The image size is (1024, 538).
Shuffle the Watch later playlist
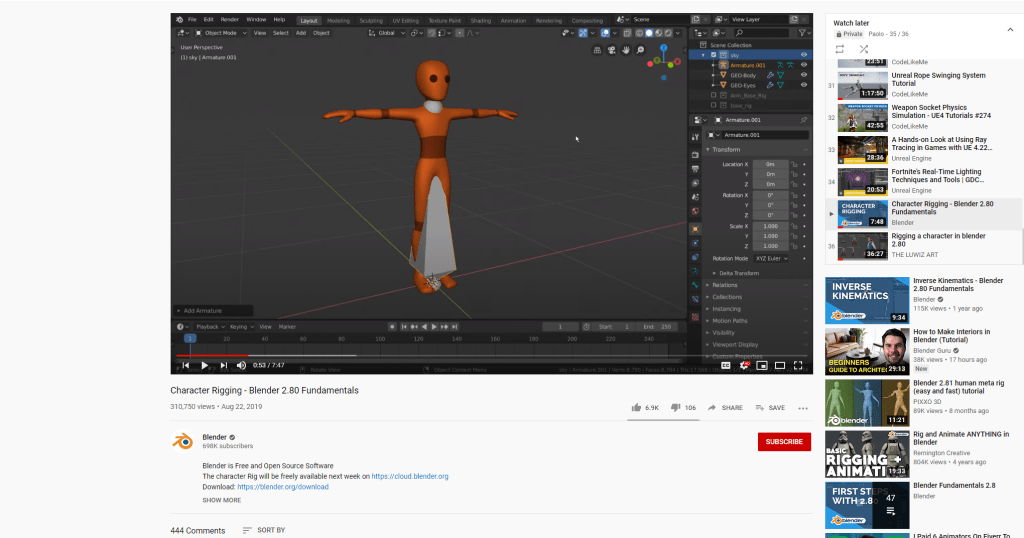point(863,48)
